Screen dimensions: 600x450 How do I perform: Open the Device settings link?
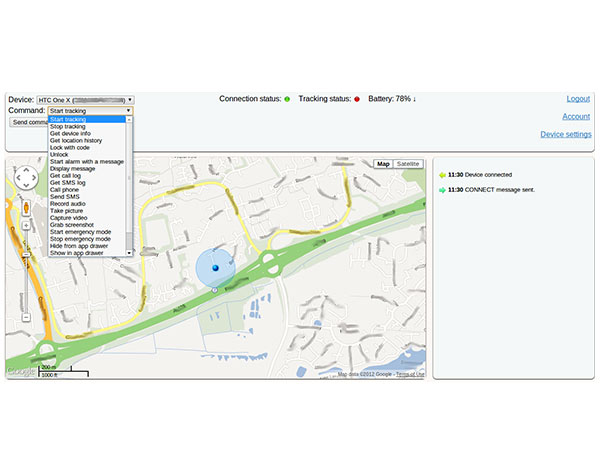coord(565,134)
